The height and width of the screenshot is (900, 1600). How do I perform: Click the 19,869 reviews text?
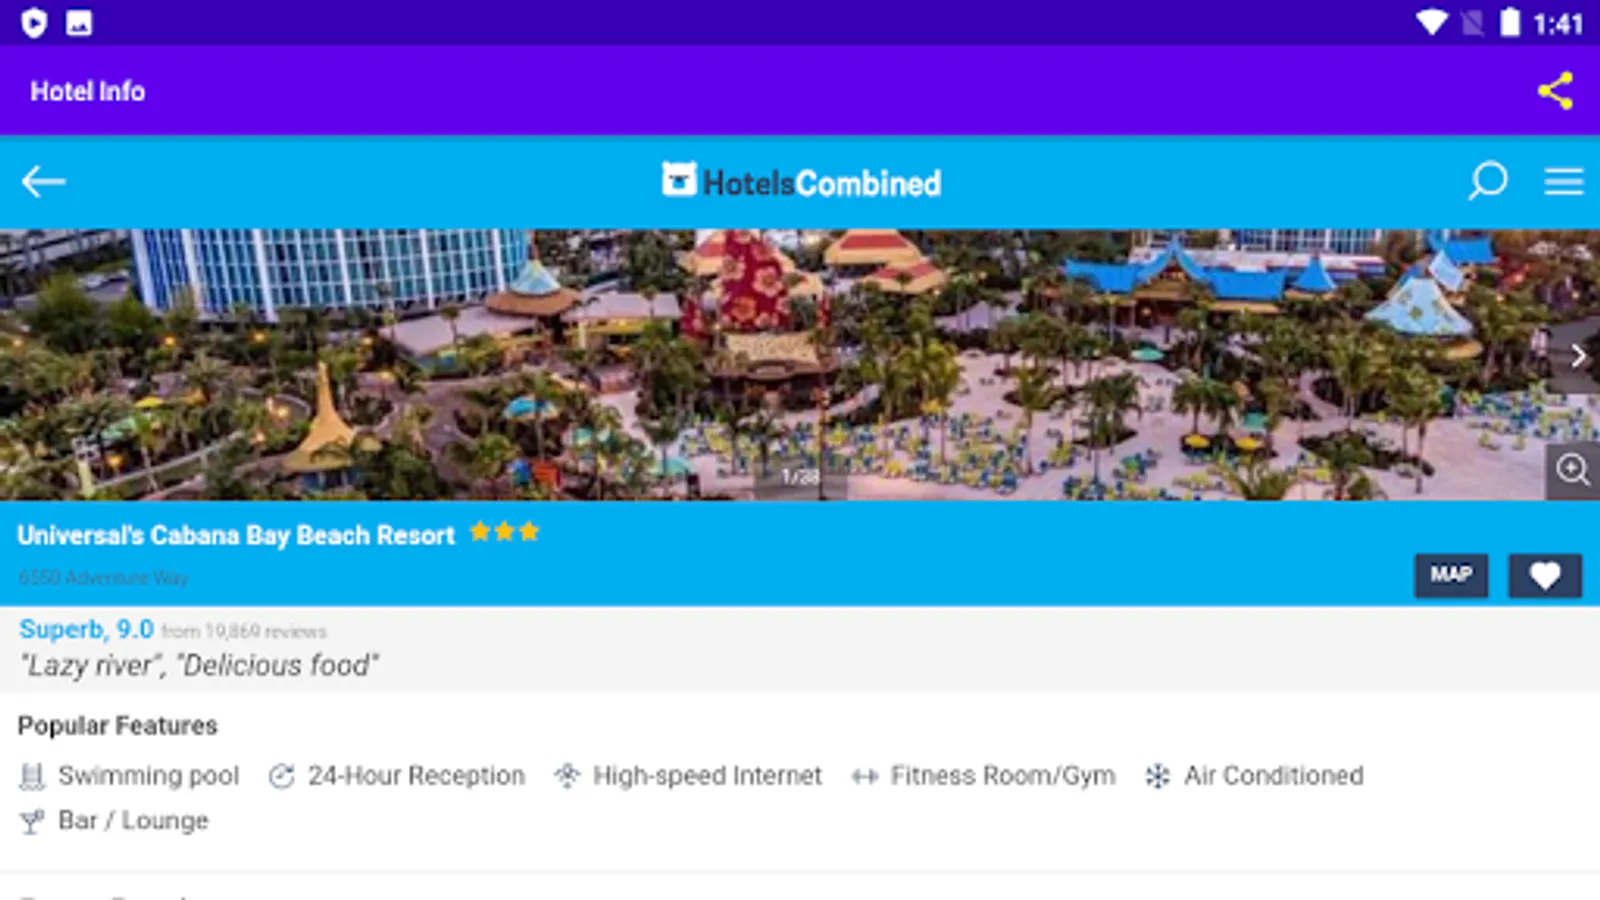(x=244, y=632)
